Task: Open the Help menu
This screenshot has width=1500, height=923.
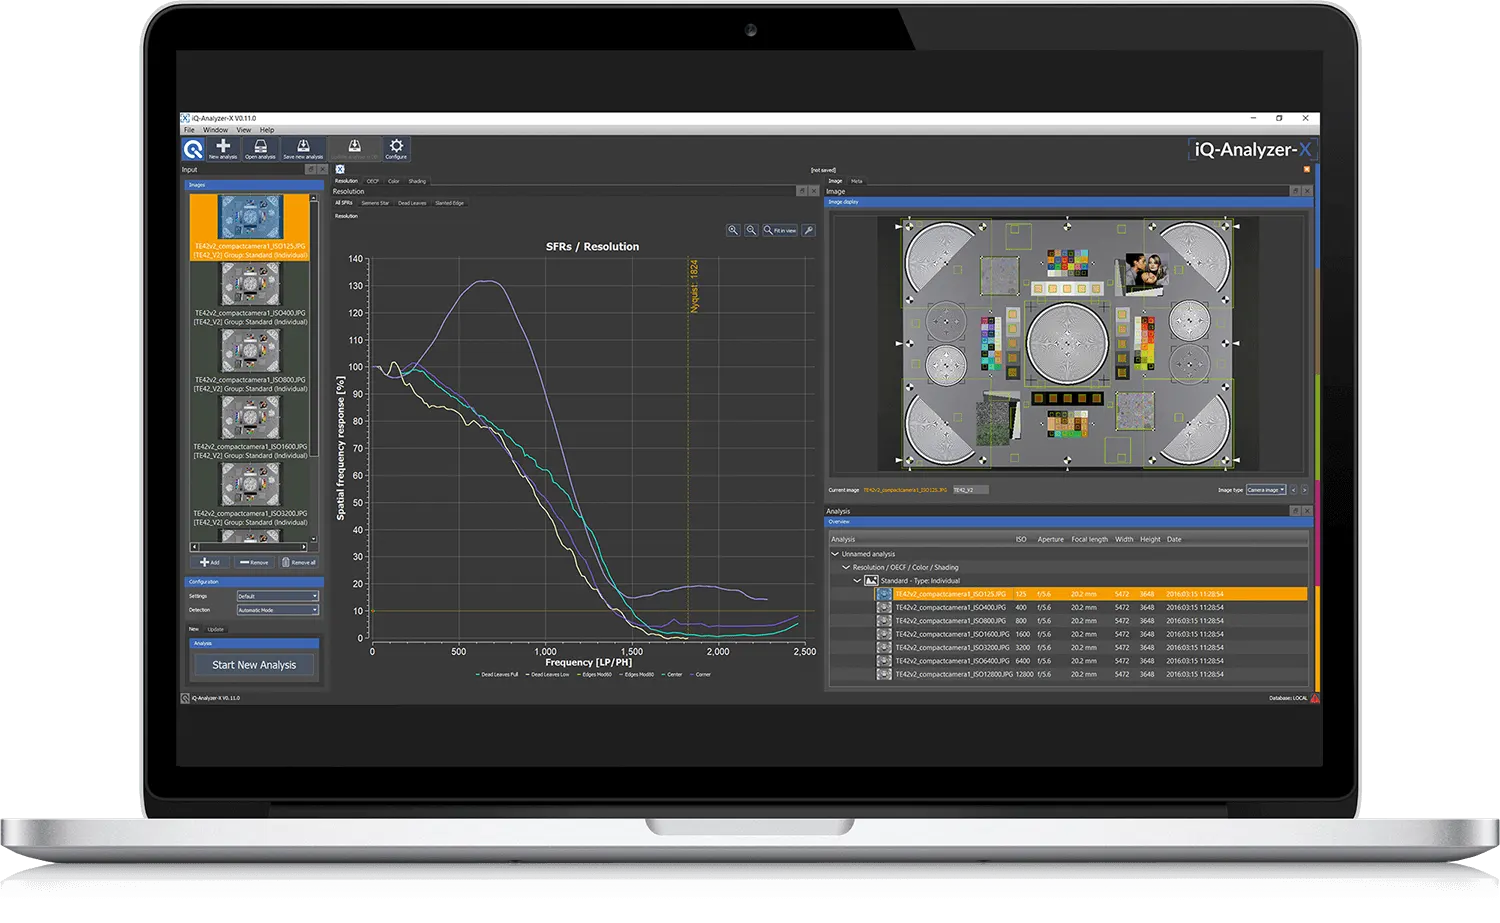Action: click(x=267, y=130)
